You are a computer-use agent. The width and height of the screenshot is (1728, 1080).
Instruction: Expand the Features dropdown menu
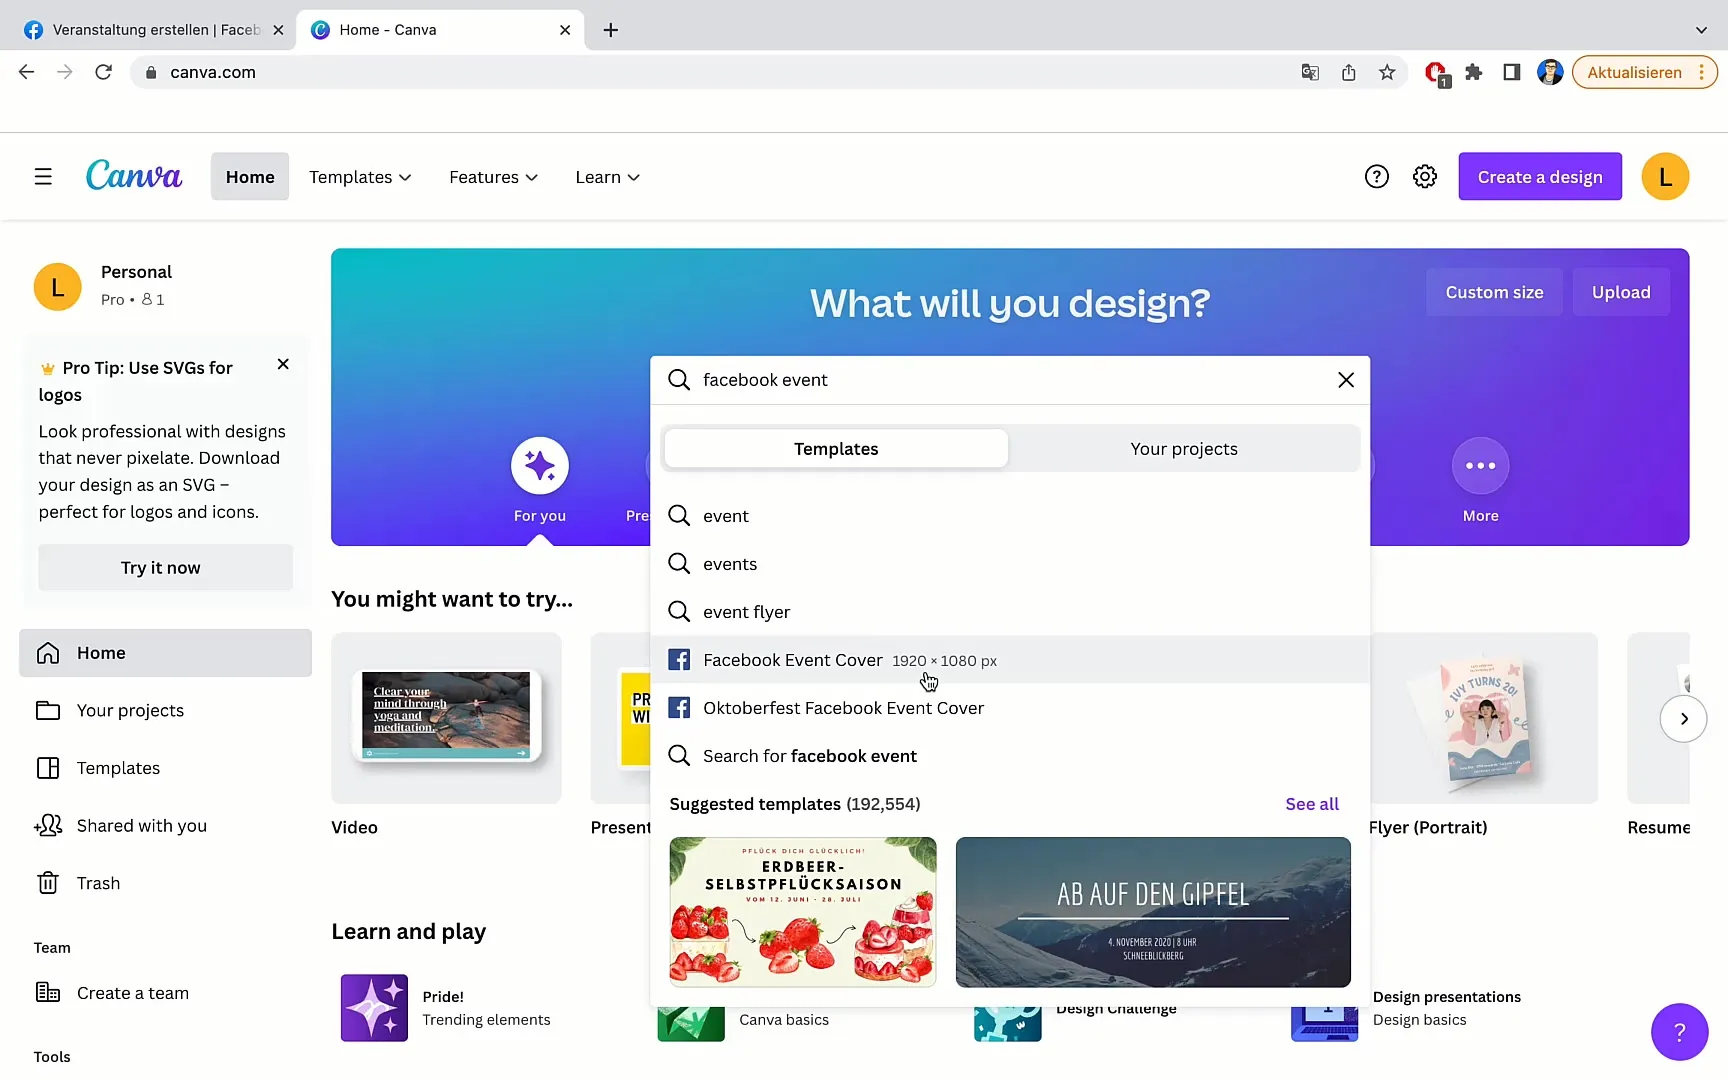pyautogui.click(x=493, y=177)
